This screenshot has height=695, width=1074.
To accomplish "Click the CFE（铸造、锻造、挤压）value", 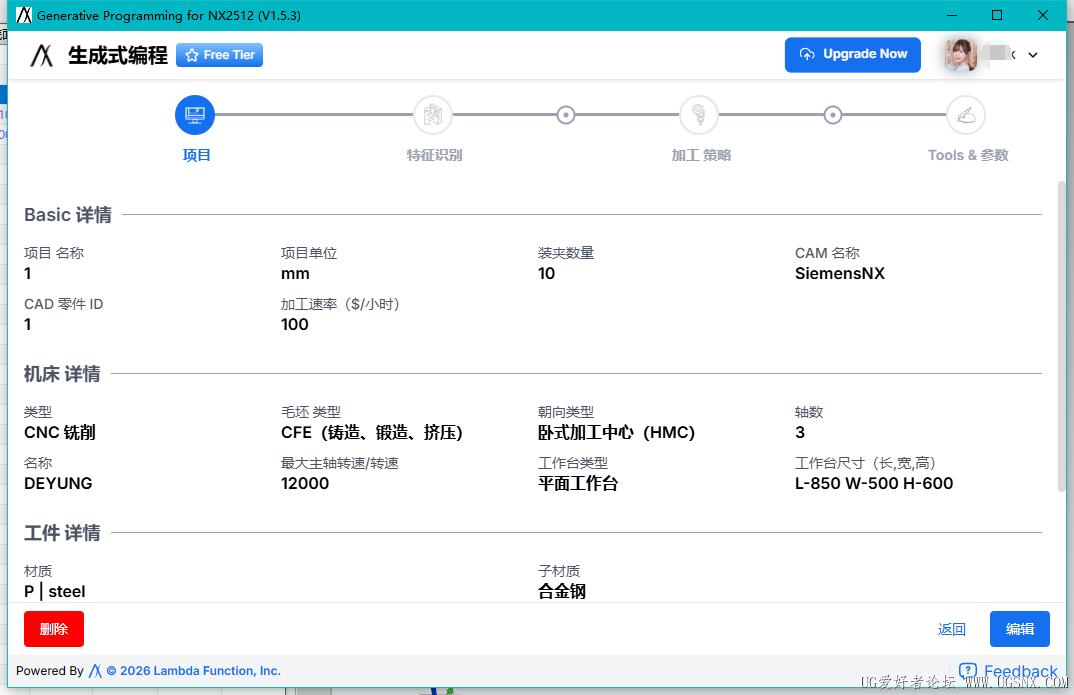I will click(372, 433).
